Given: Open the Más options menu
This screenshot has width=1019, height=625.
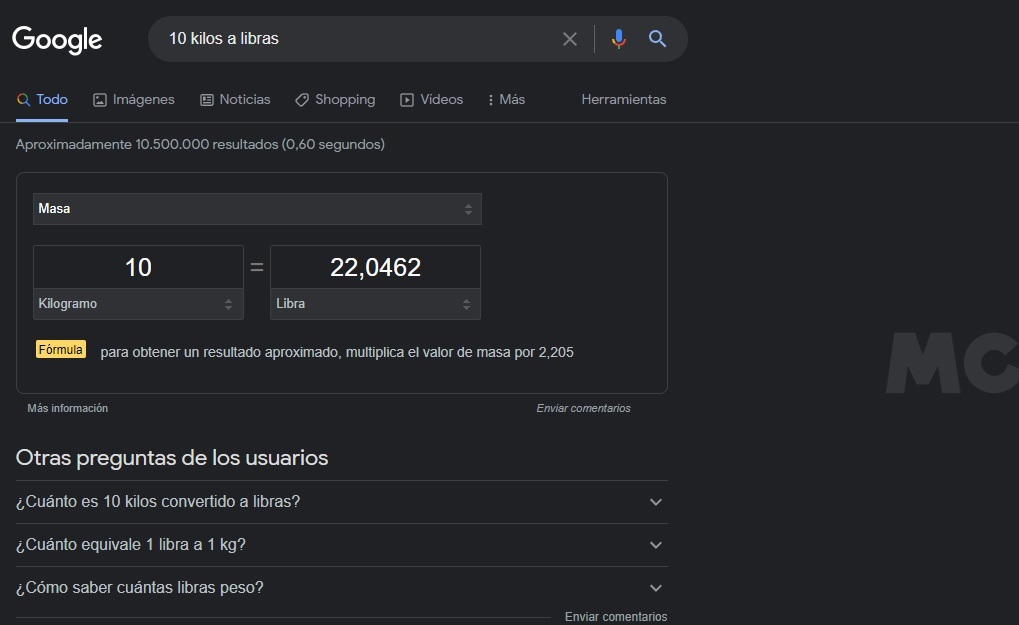Looking at the screenshot, I should click(506, 100).
